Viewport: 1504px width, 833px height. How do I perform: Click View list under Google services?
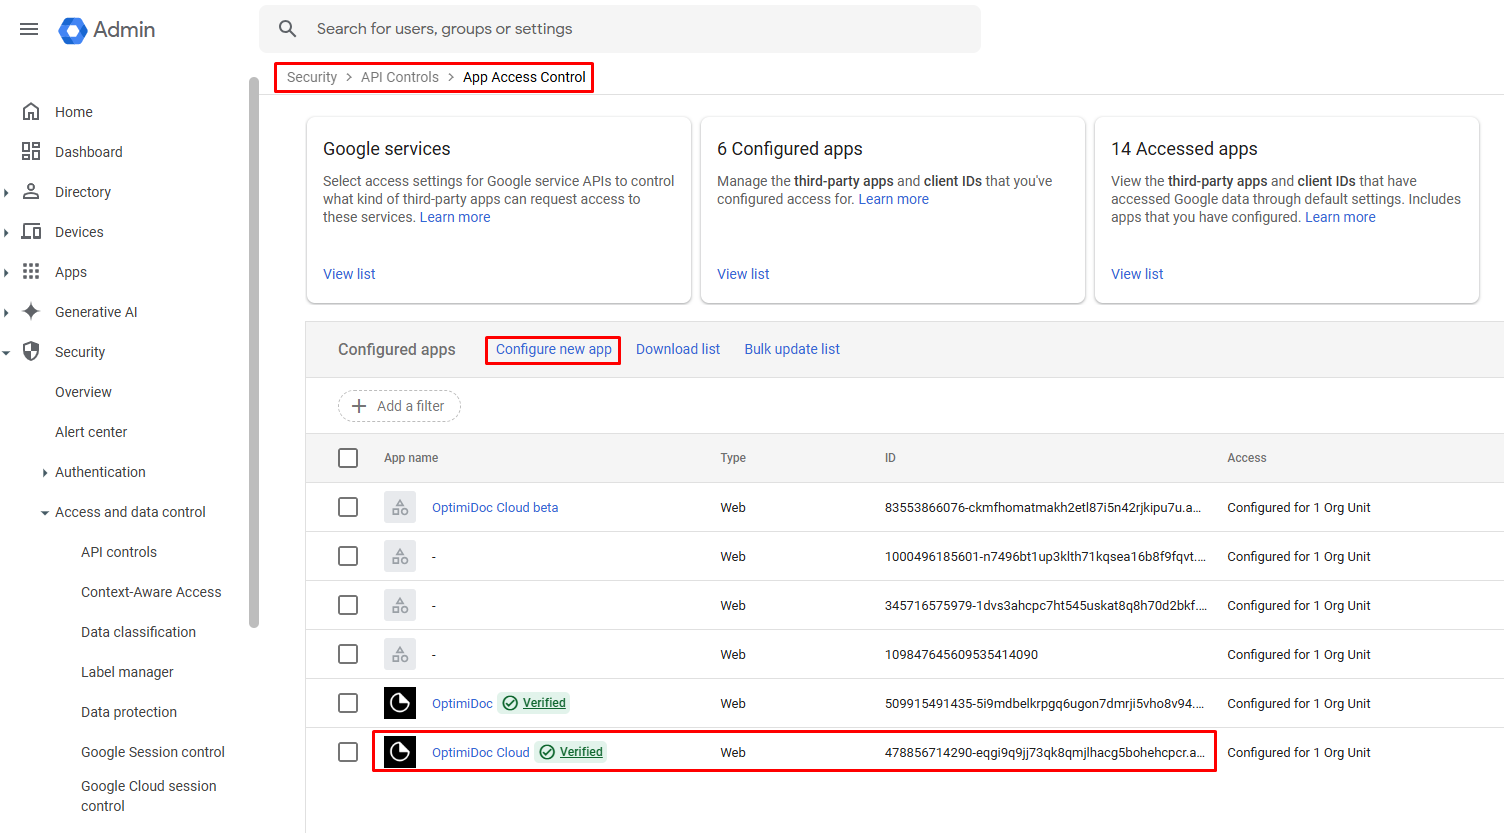coord(349,274)
